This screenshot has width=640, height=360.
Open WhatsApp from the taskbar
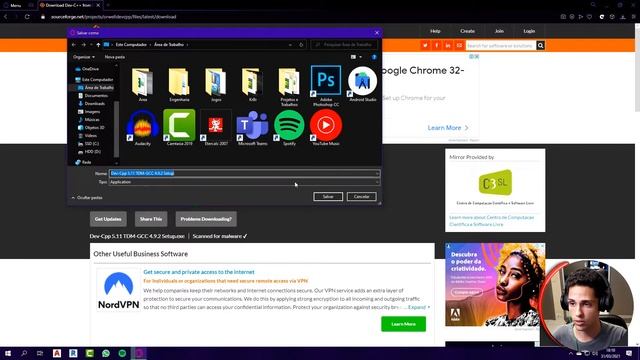(x=106, y=353)
